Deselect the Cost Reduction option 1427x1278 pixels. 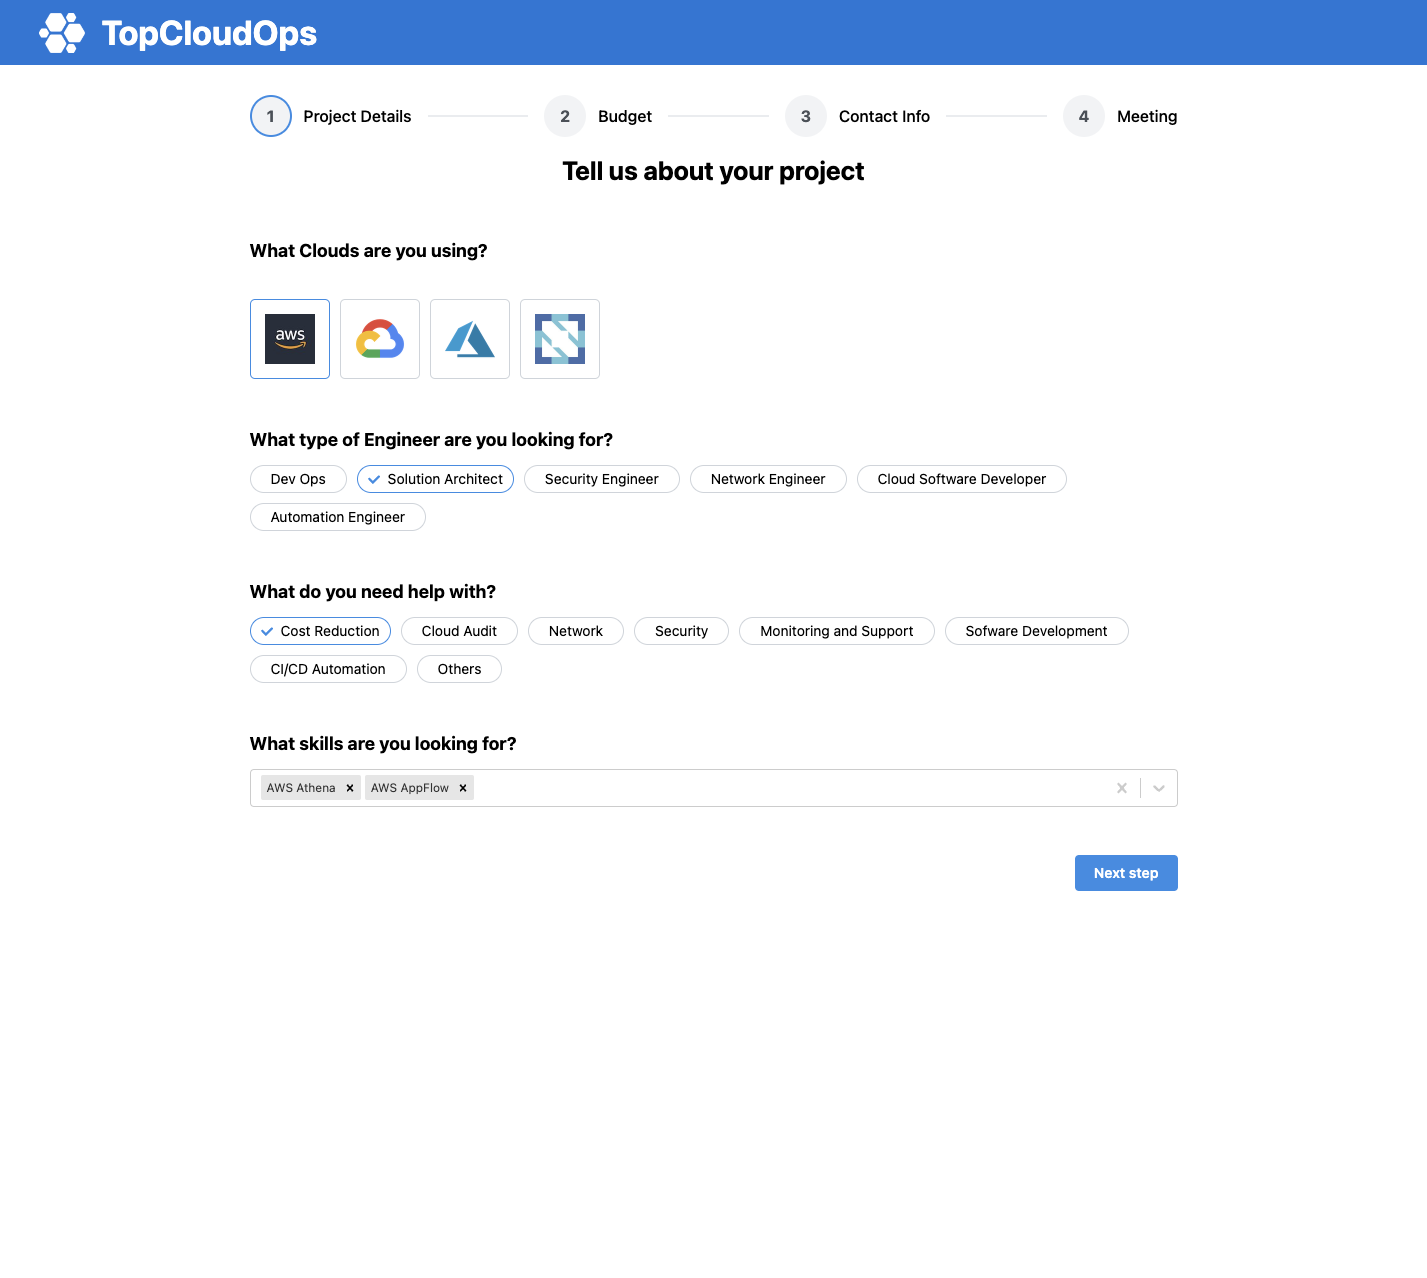(320, 631)
